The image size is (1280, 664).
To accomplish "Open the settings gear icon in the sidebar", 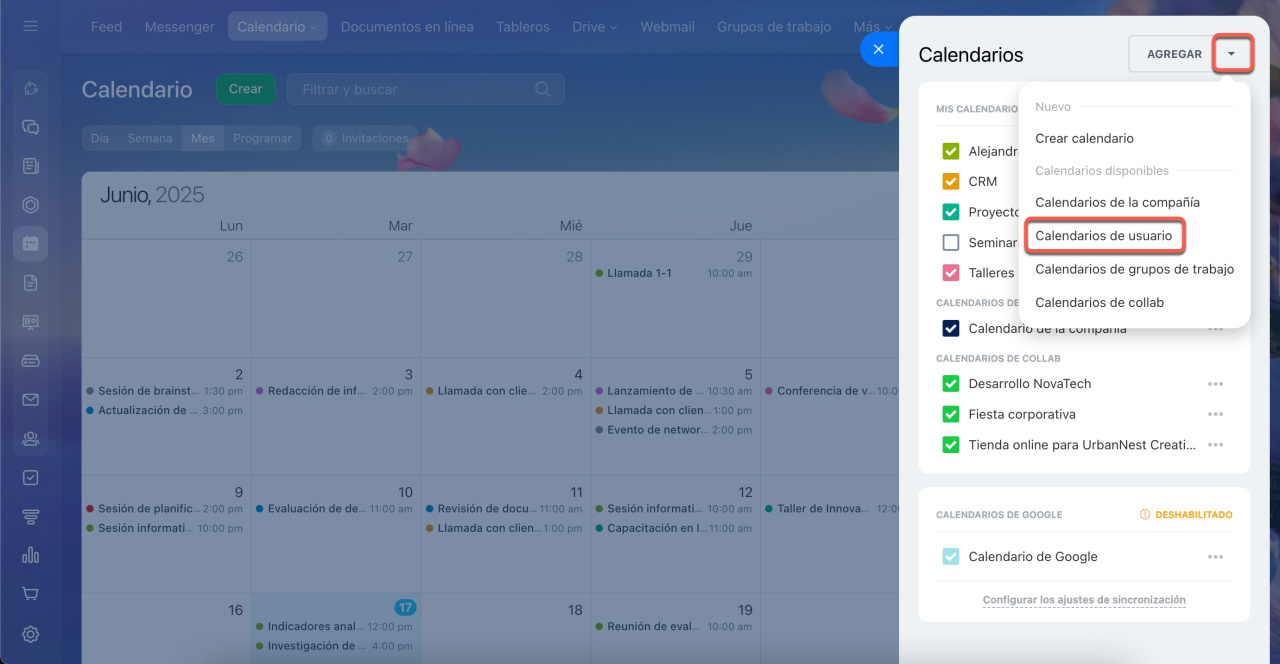I will click(30, 634).
